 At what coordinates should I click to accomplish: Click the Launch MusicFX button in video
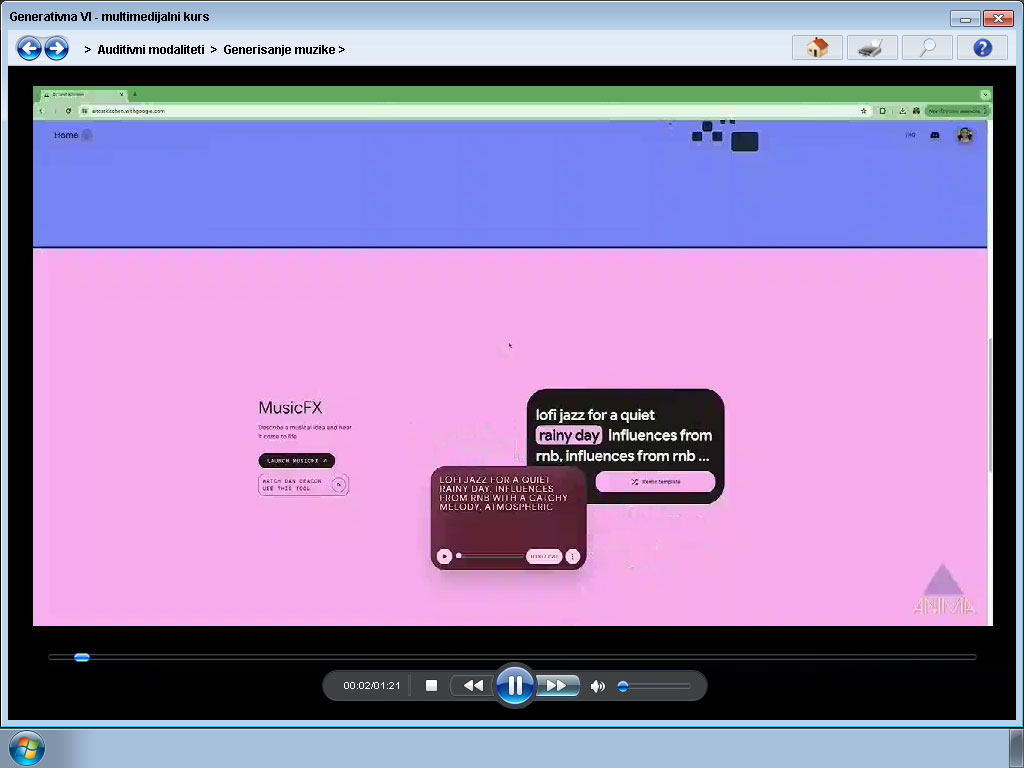(296, 461)
